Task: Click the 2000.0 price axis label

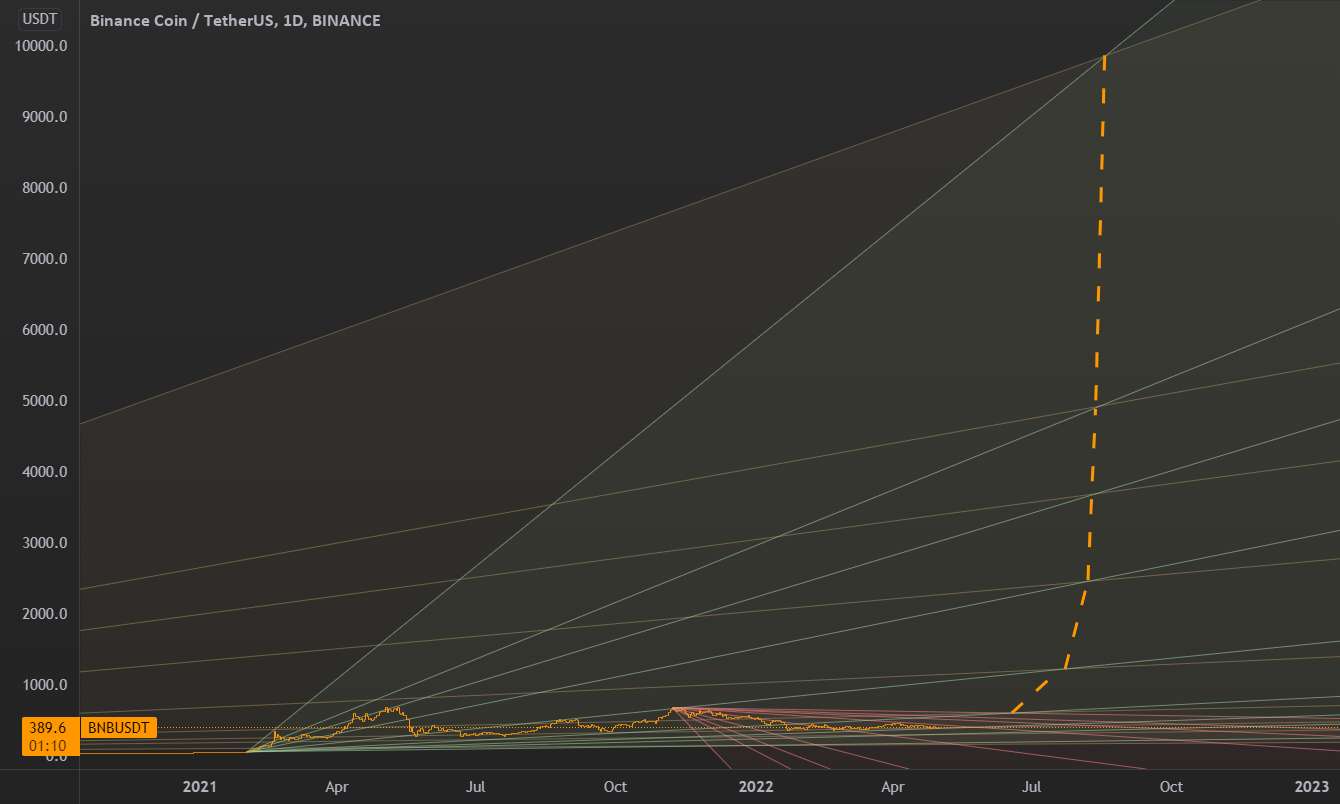Action: tap(44, 614)
